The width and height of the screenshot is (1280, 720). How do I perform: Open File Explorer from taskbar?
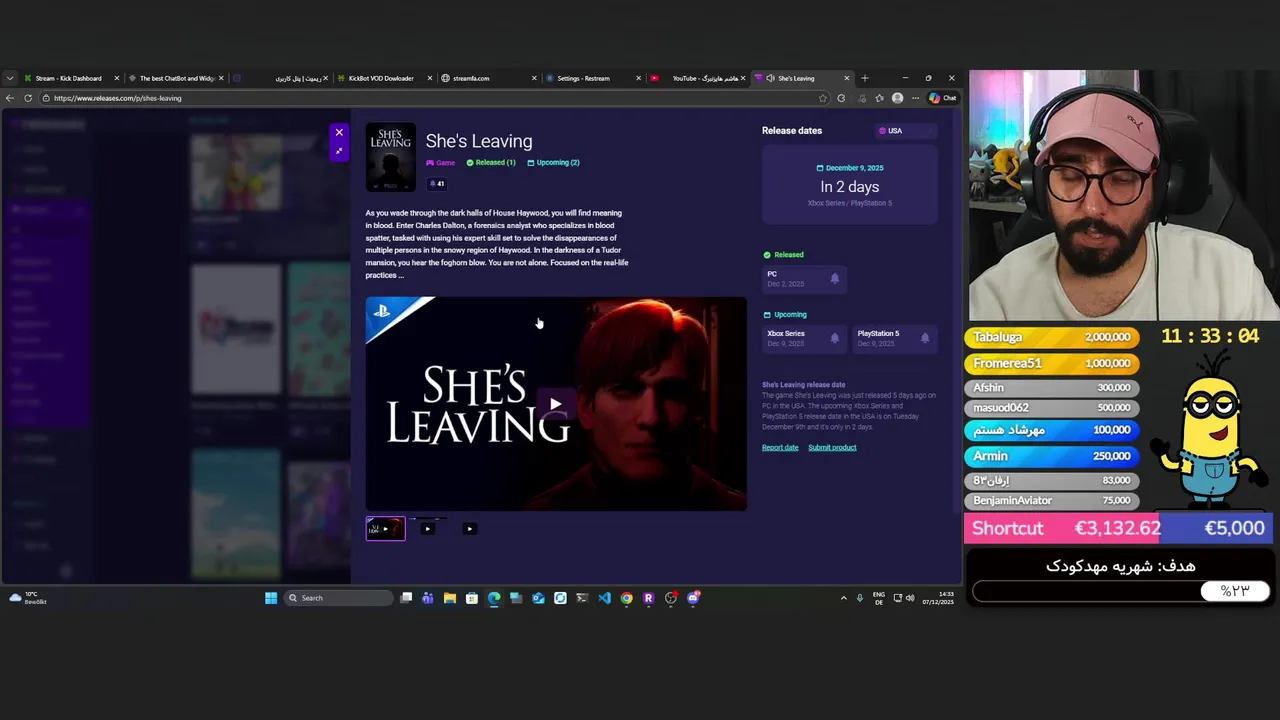pos(450,598)
